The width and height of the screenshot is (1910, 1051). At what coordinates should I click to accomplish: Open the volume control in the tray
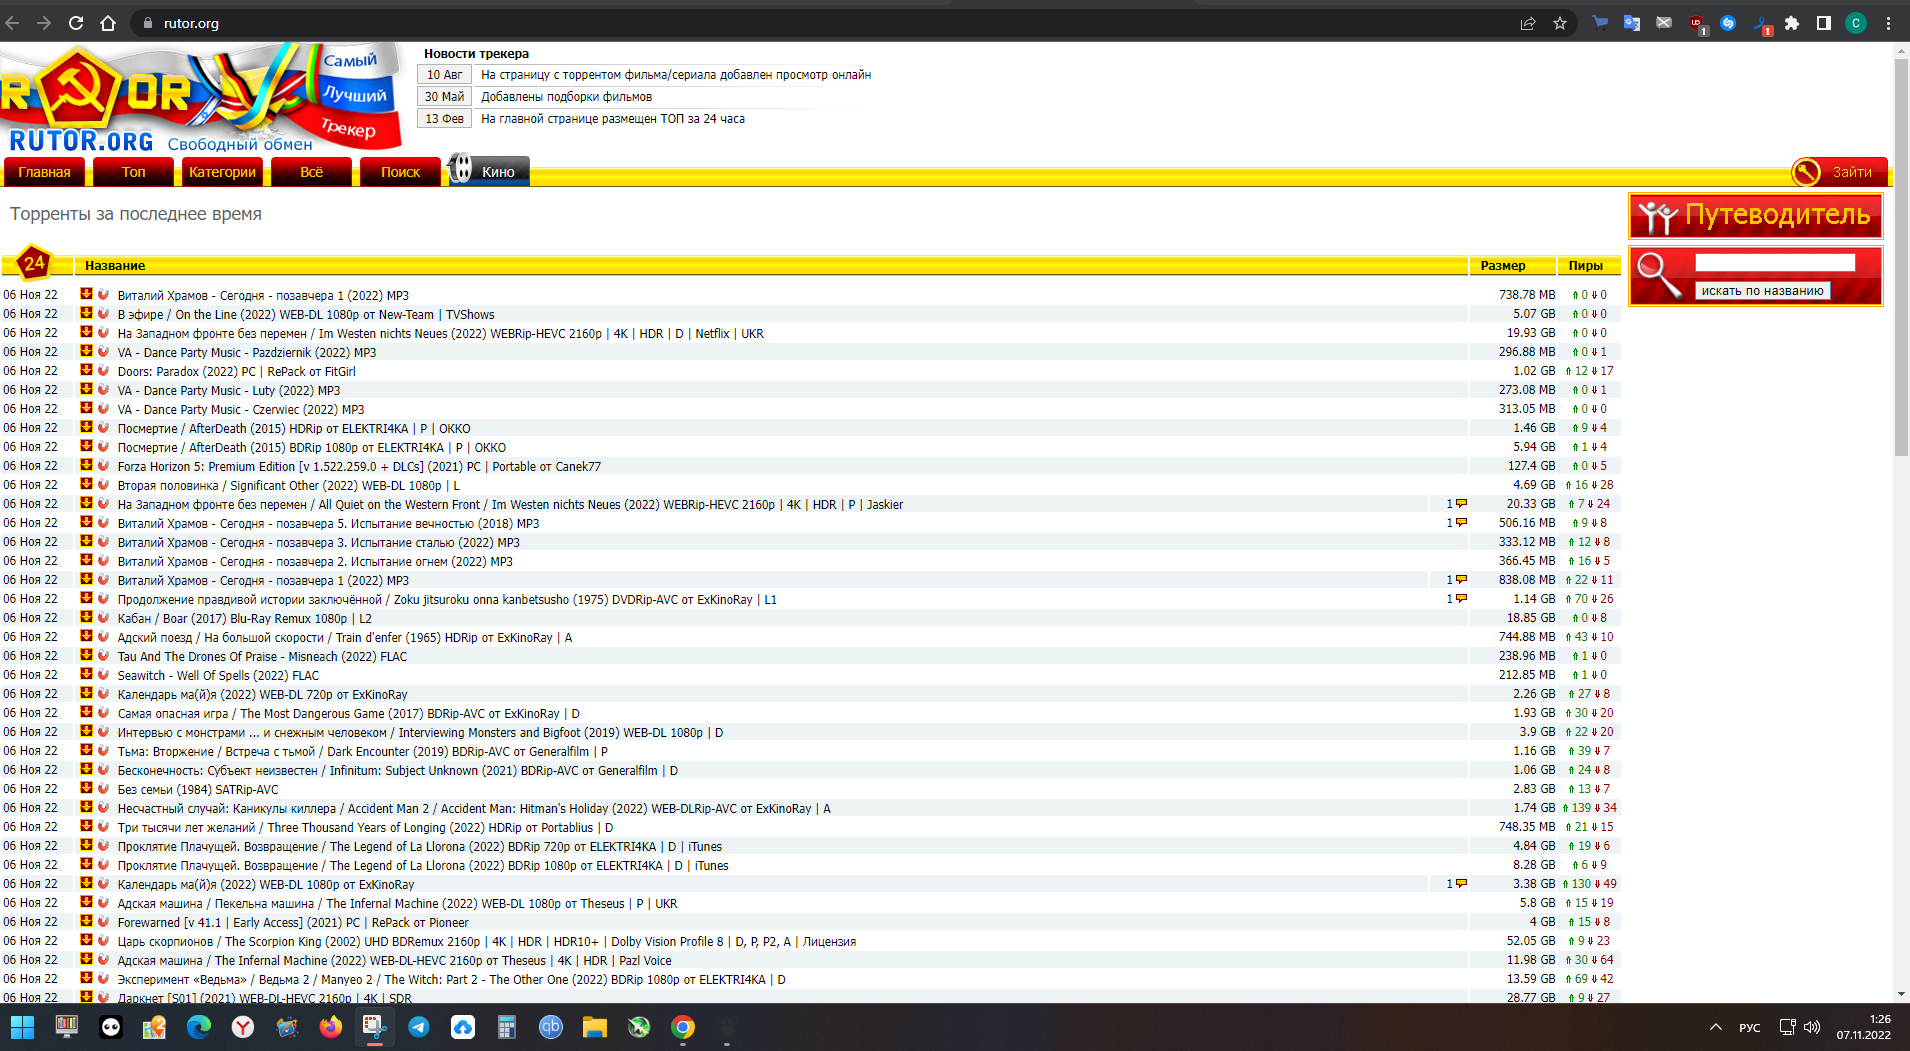coord(1812,1027)
